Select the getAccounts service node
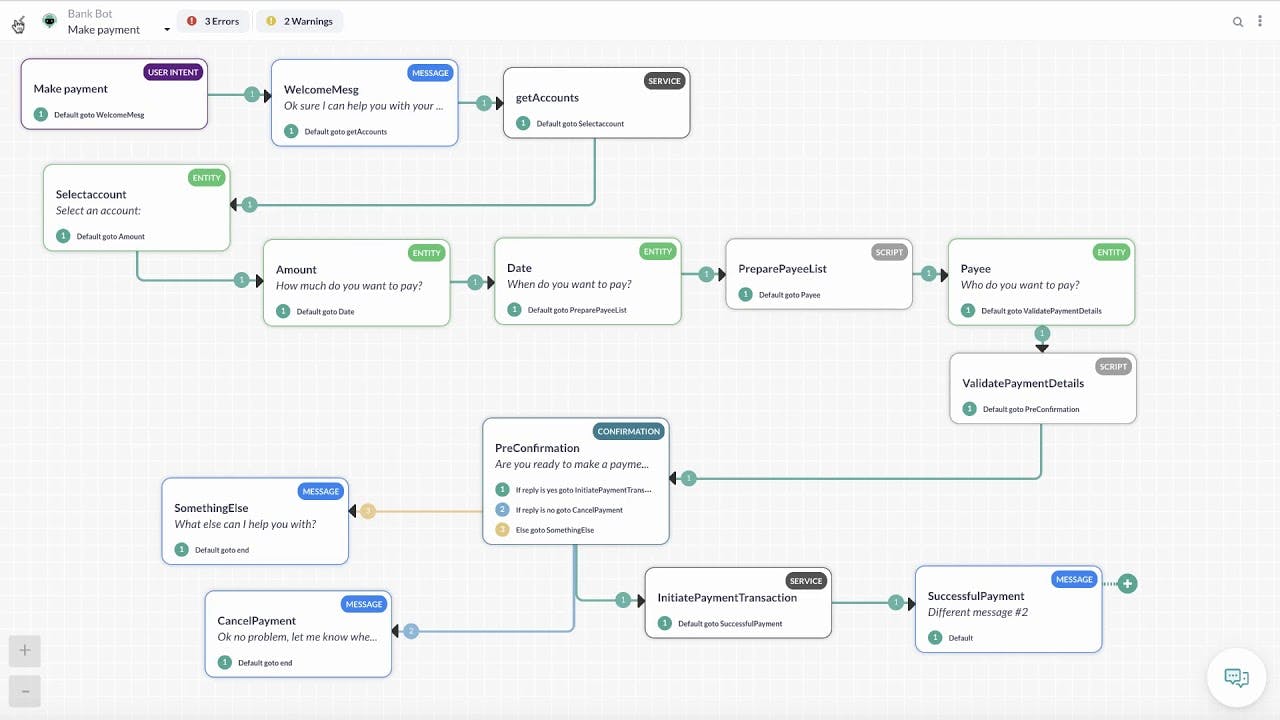Screen dimensions: 1280x720 pos(597,103)
